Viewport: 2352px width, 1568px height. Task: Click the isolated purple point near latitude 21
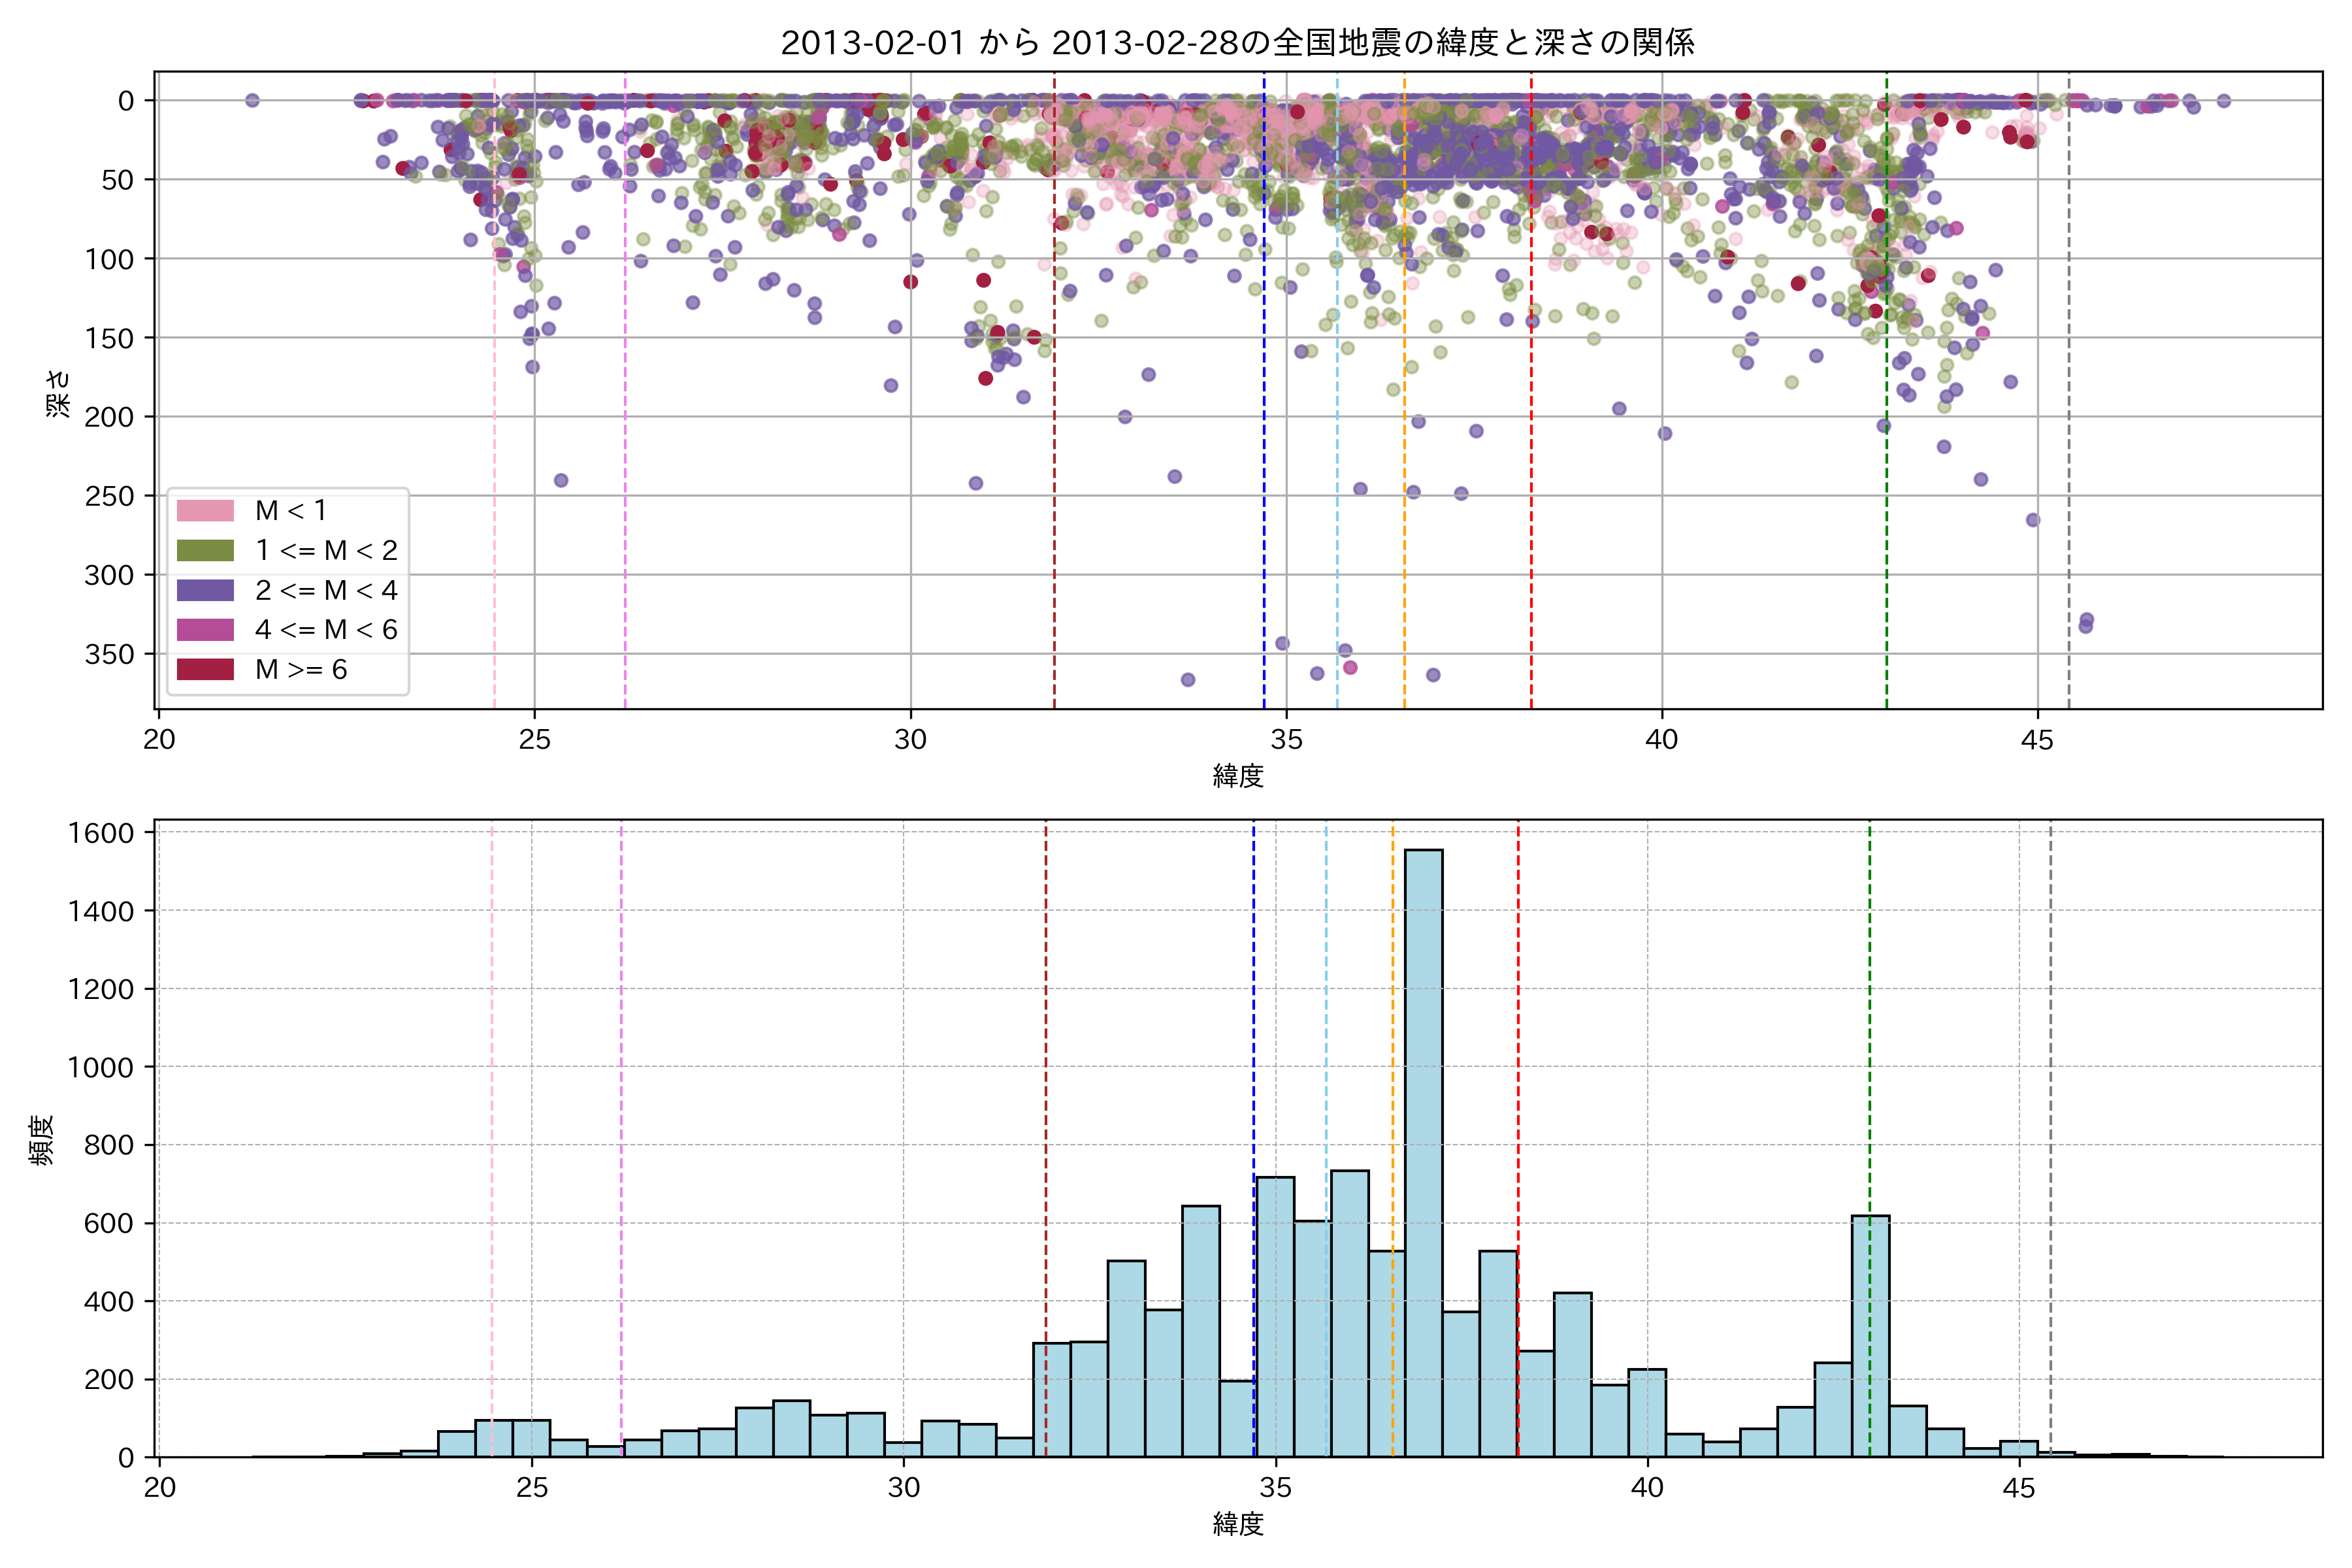[x=252, y=100]
